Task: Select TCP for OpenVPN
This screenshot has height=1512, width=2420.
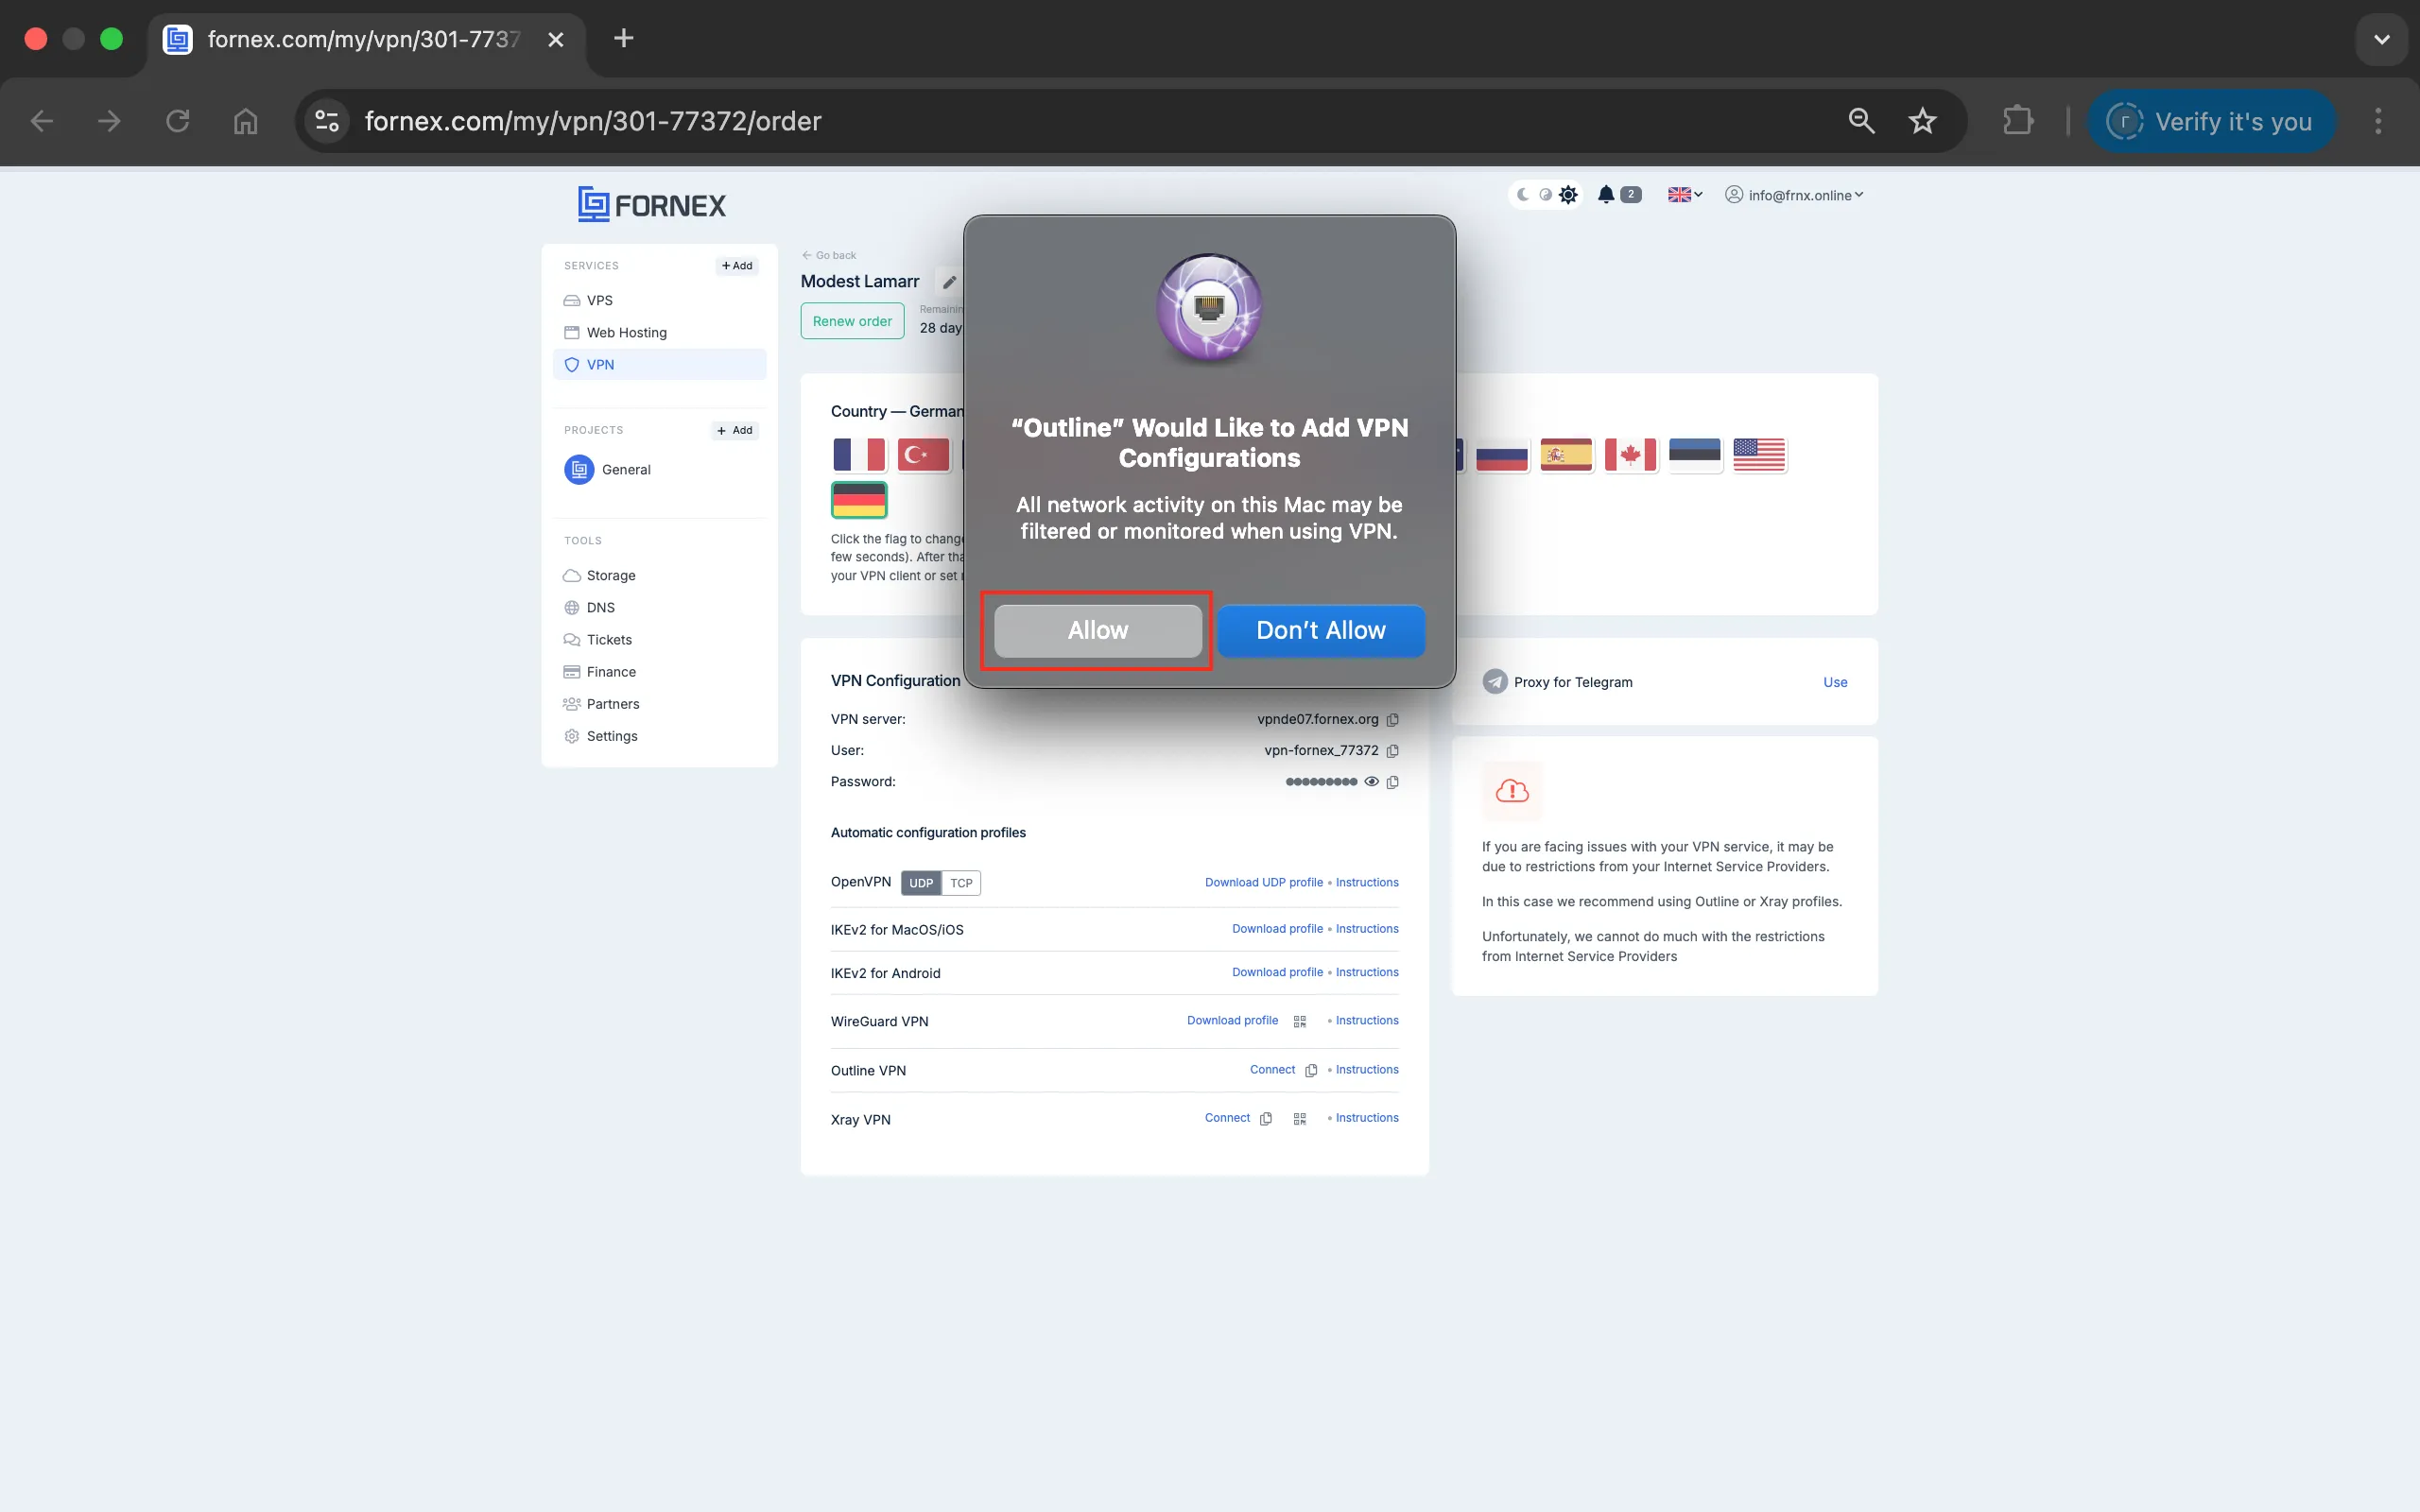Action: 961,883
